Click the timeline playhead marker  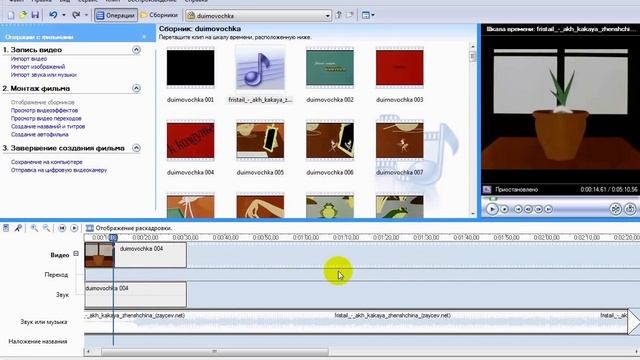113,237
